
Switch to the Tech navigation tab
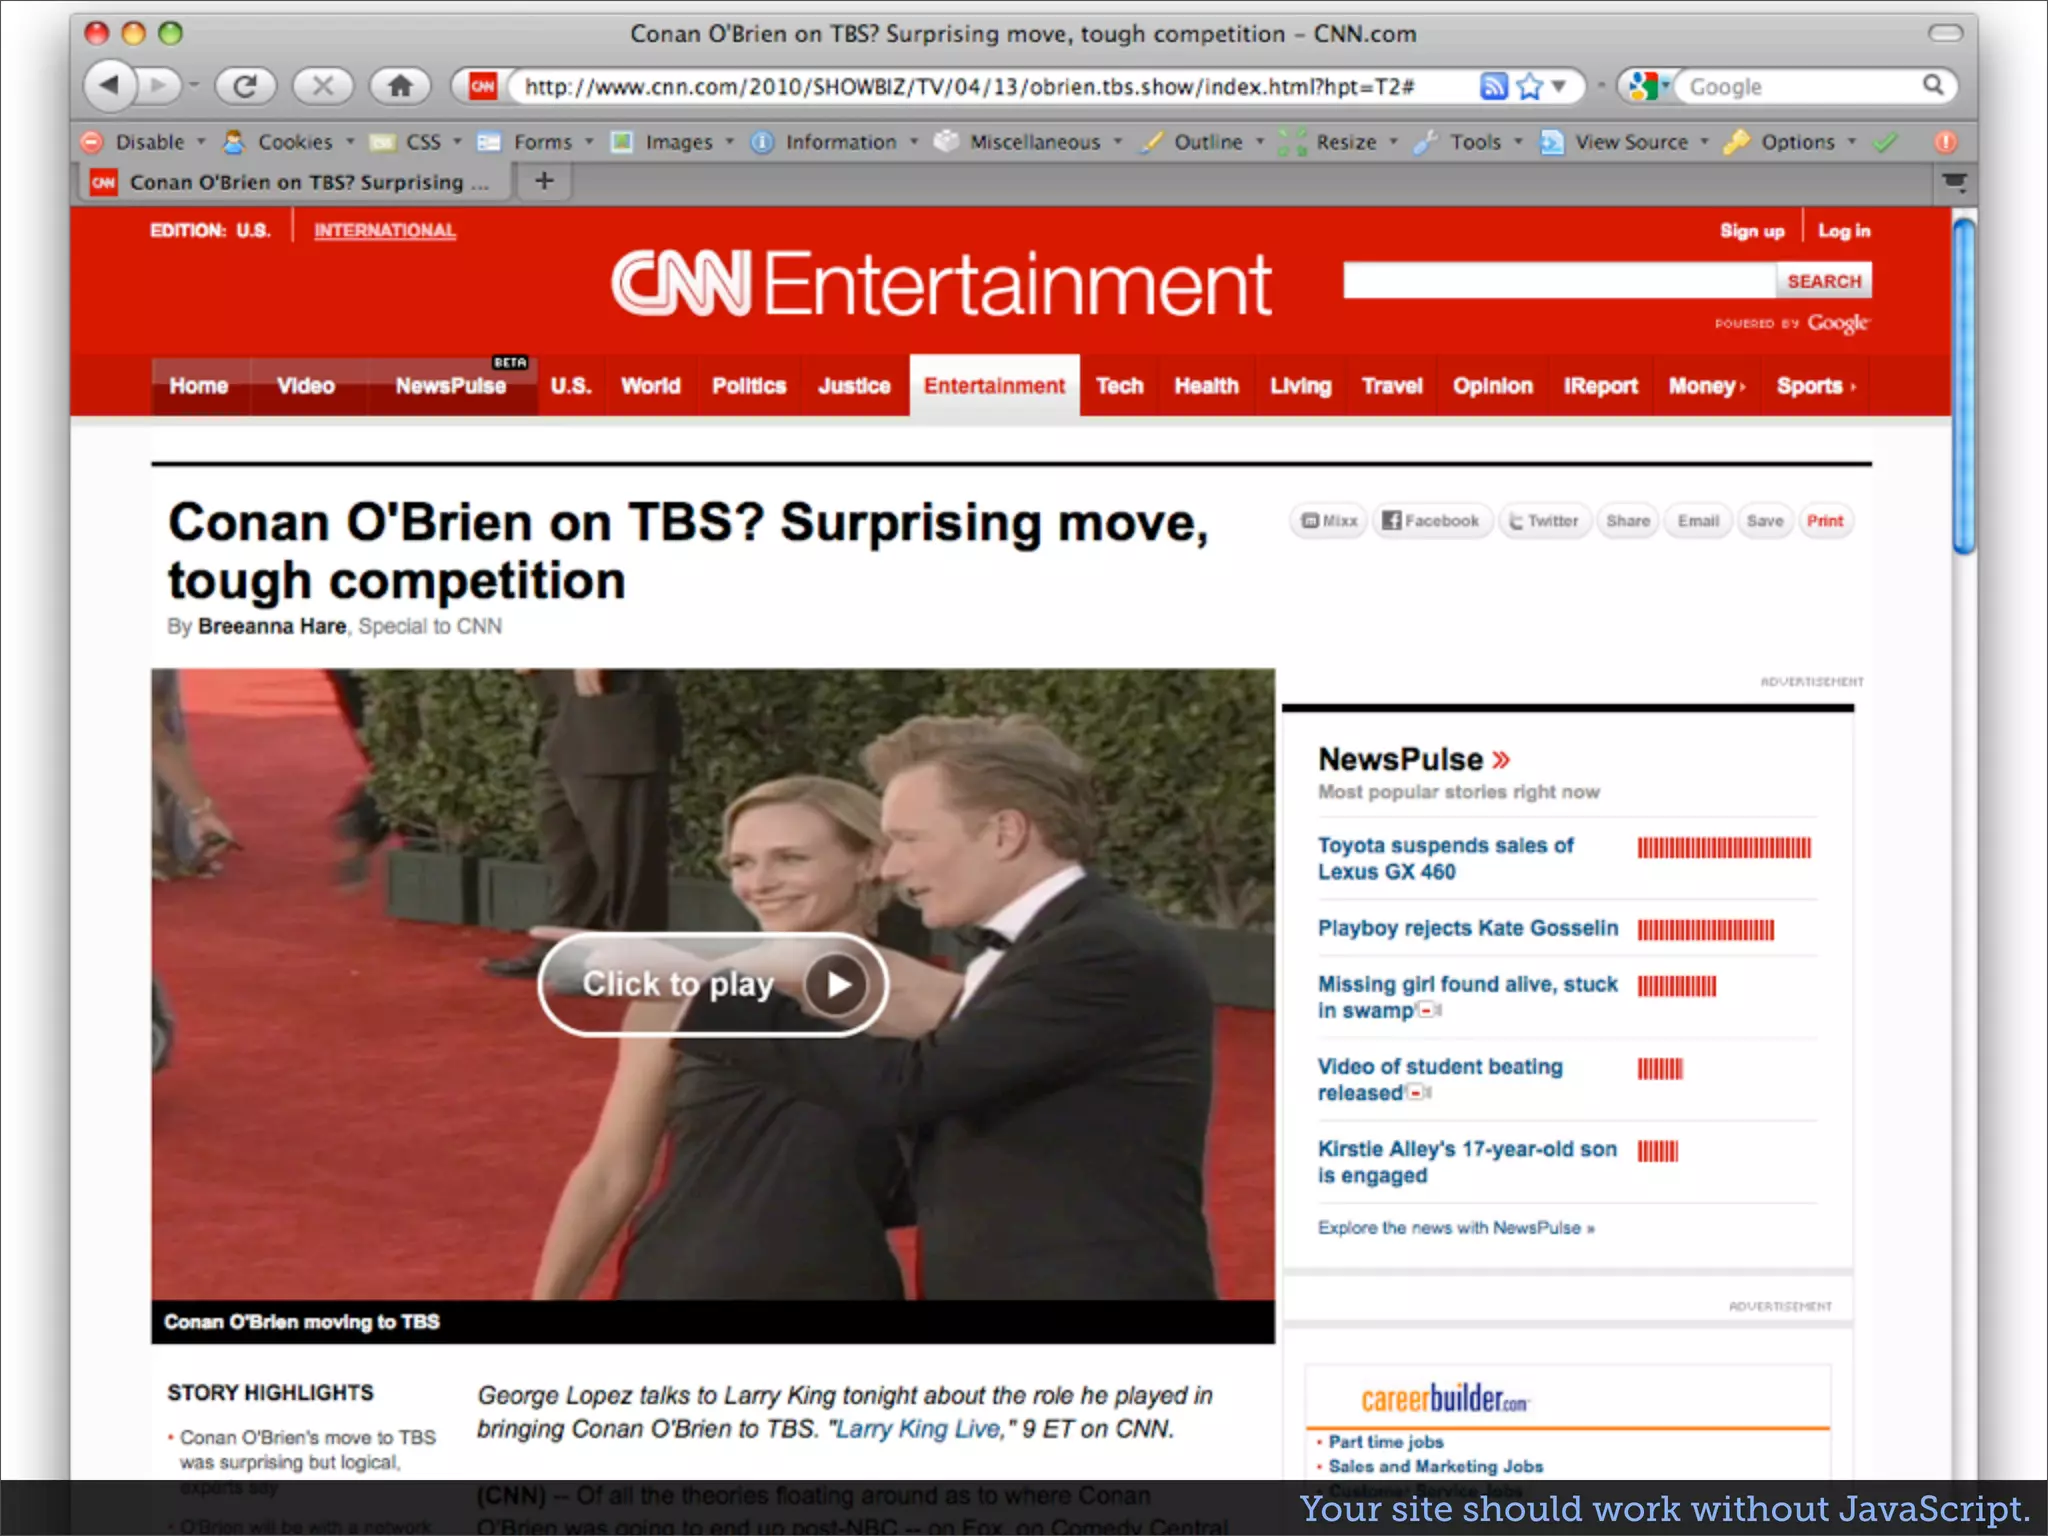[x=1119, y=386]
